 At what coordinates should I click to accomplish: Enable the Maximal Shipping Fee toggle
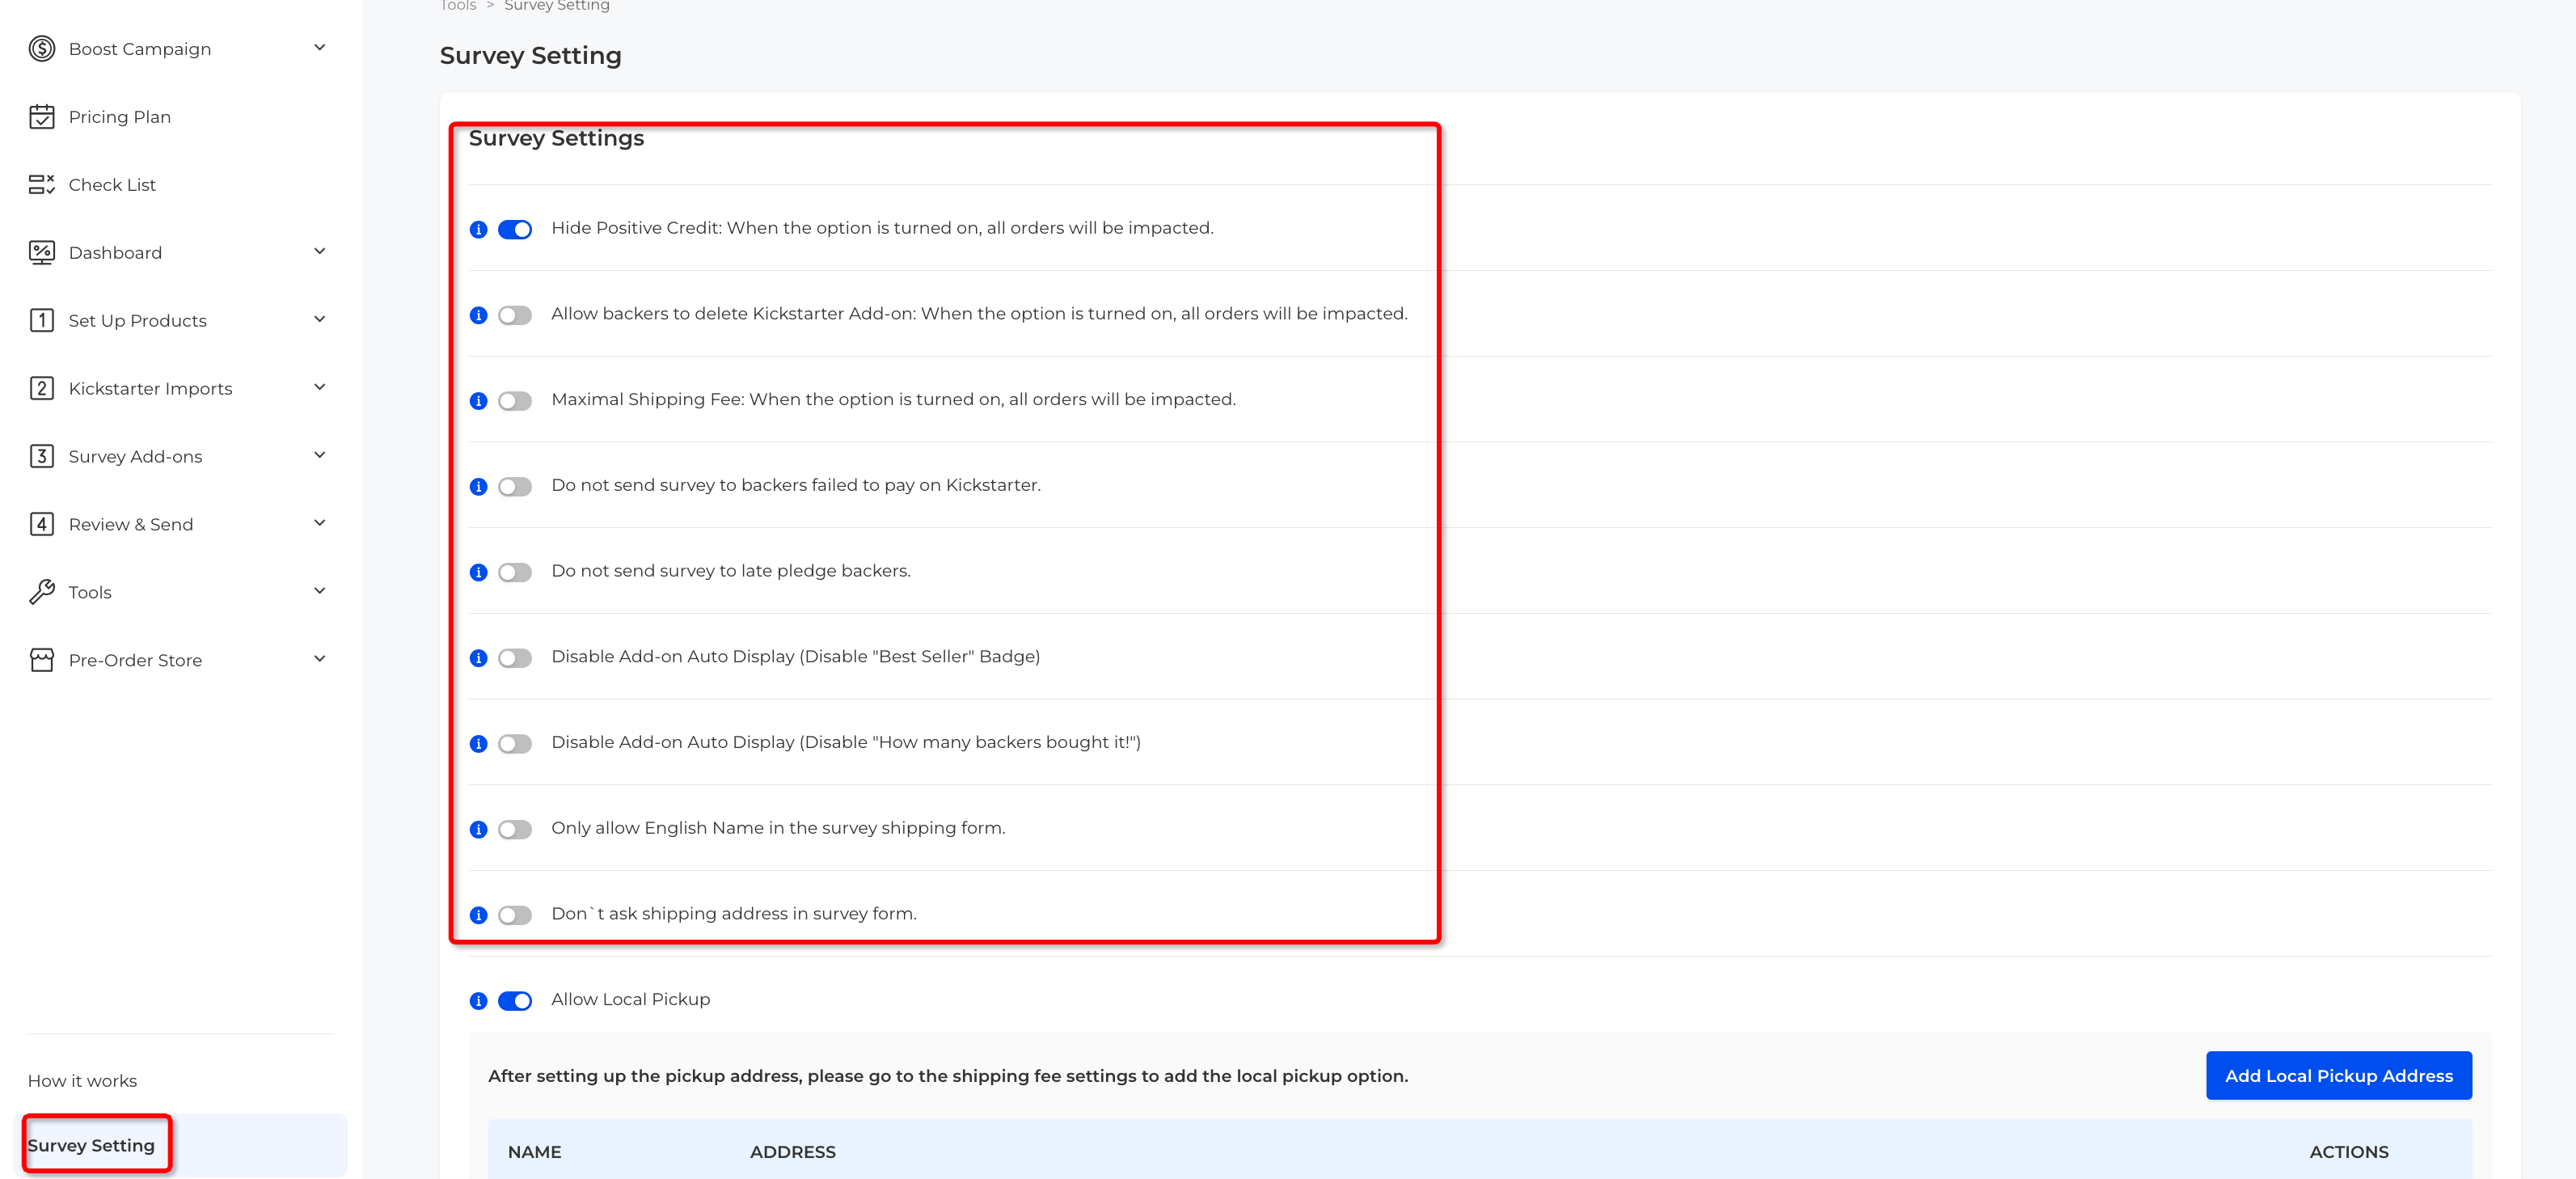point(515,401)
